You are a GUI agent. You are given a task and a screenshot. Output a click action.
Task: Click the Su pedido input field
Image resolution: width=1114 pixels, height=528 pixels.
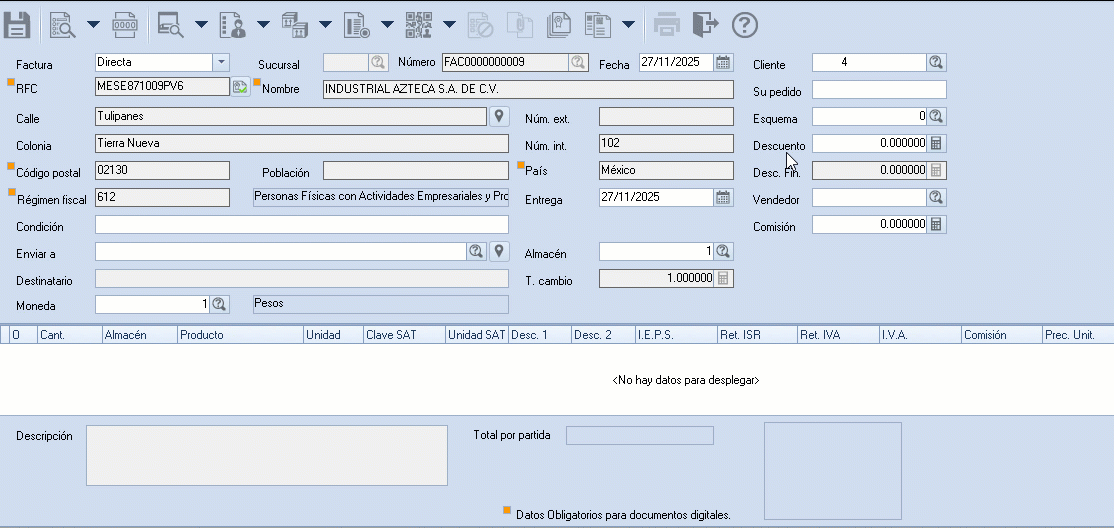[x=879, y=90]
